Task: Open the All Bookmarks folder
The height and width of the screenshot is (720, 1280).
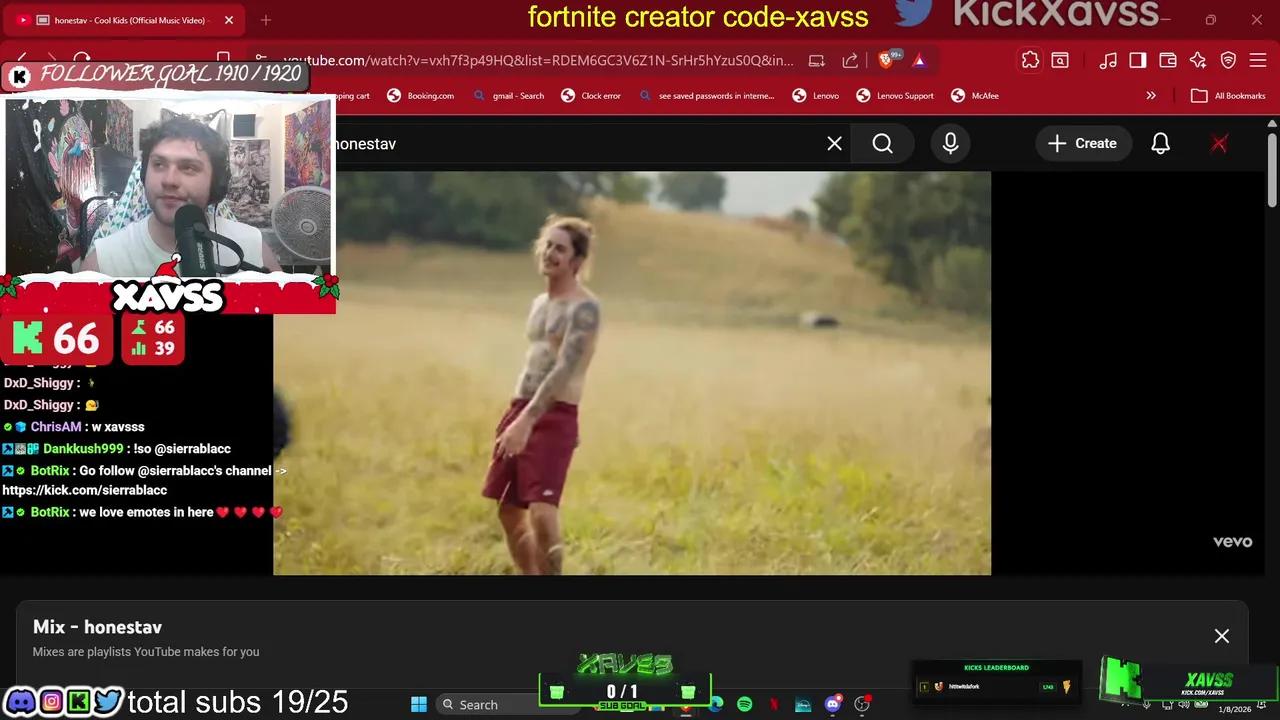Action: 1228,96
